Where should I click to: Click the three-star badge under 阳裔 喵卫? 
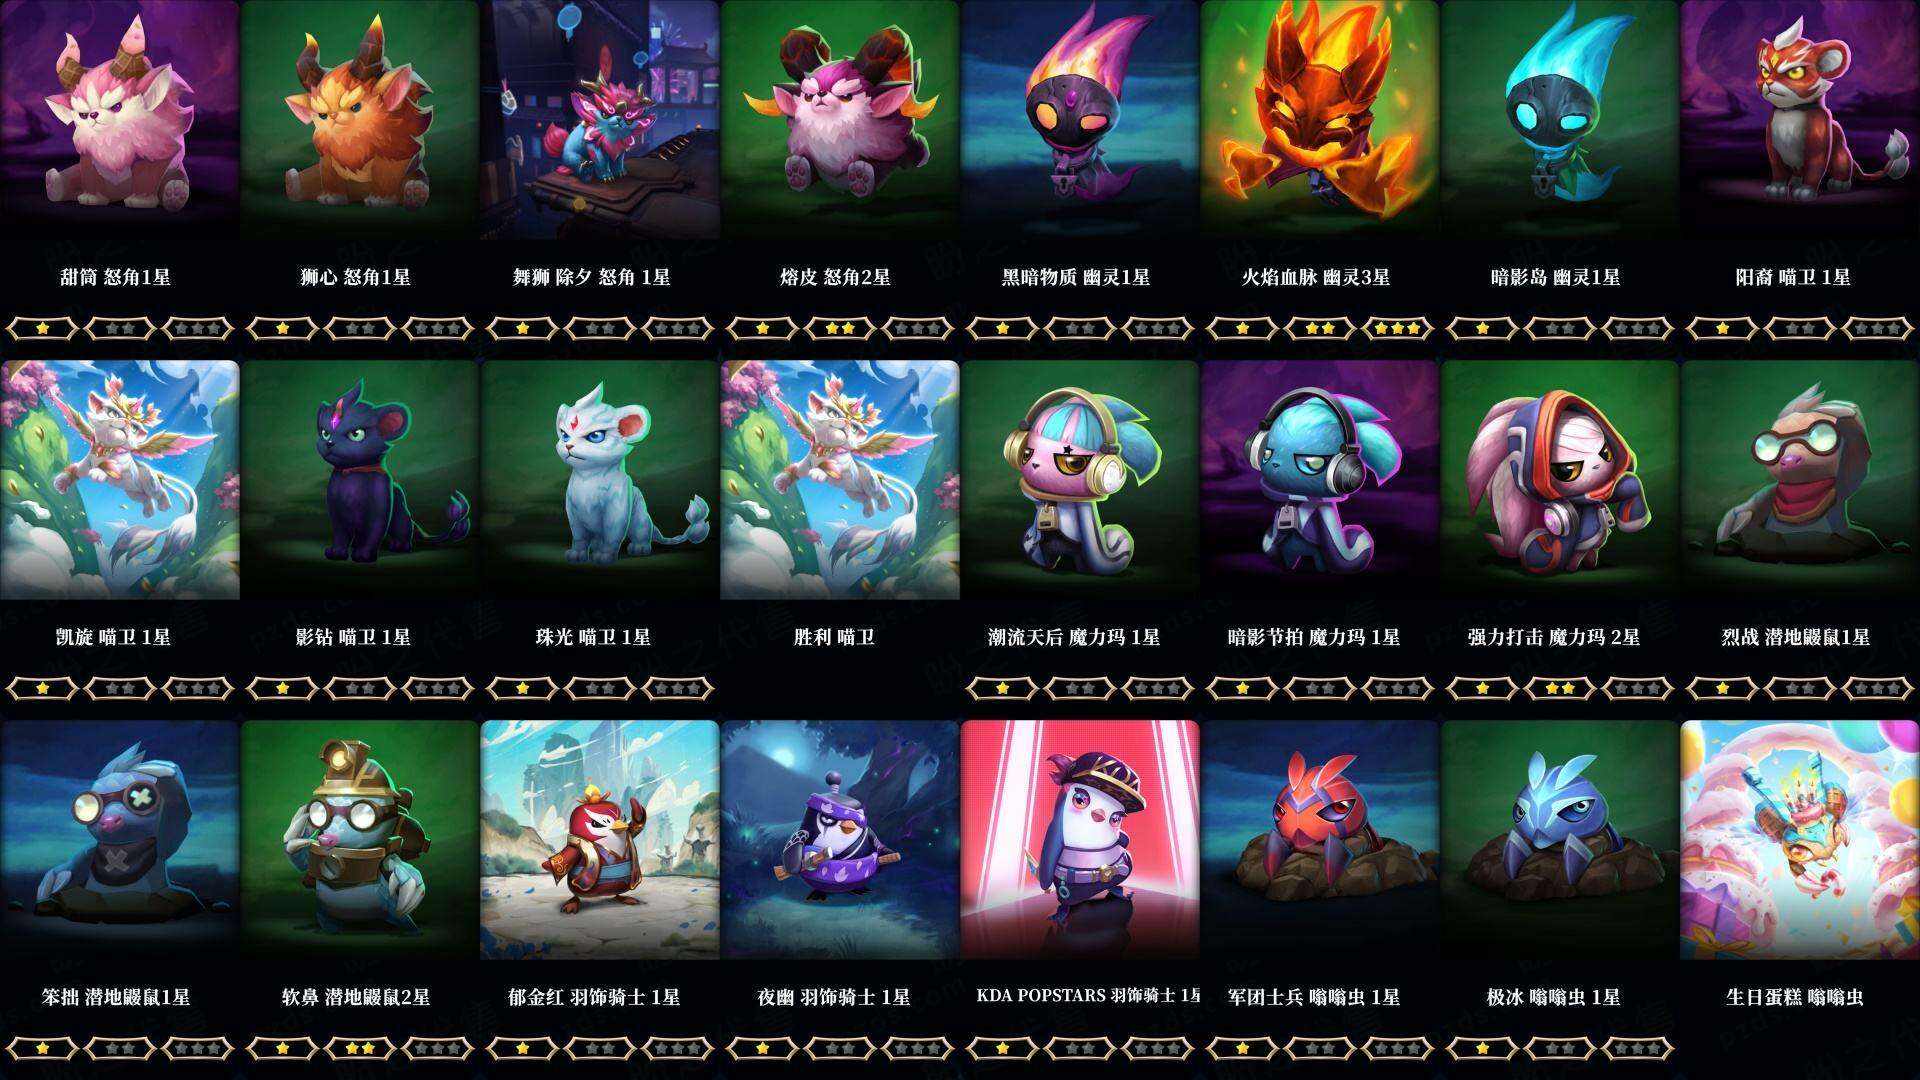(1878, 328)
